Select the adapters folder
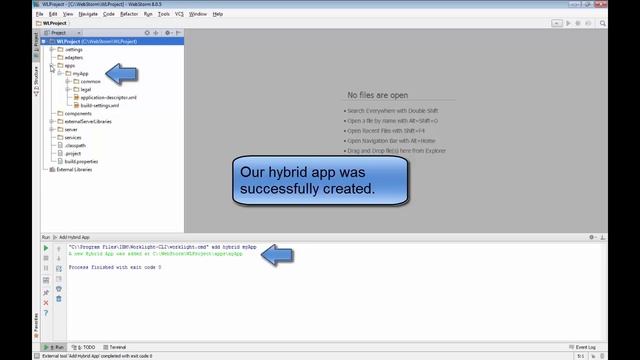Screen dimensions: 640x360 pyautogui.click(x=70, y=58)
